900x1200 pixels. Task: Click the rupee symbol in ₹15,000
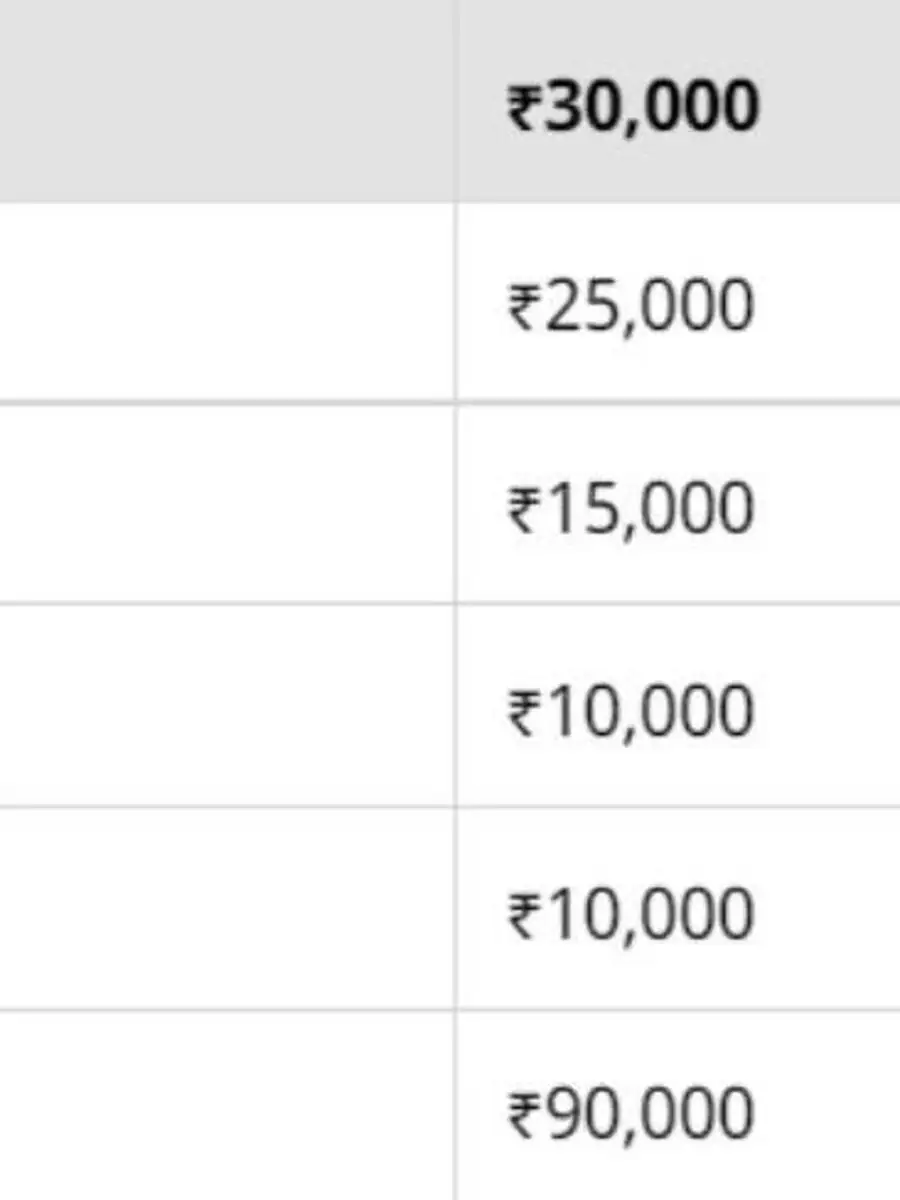[x=524, y=509]
